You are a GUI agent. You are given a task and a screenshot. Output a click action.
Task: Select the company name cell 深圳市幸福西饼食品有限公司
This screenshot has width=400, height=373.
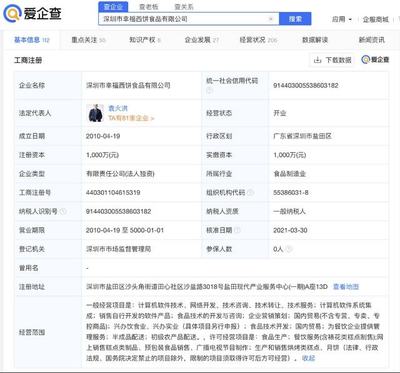point(128,85)
